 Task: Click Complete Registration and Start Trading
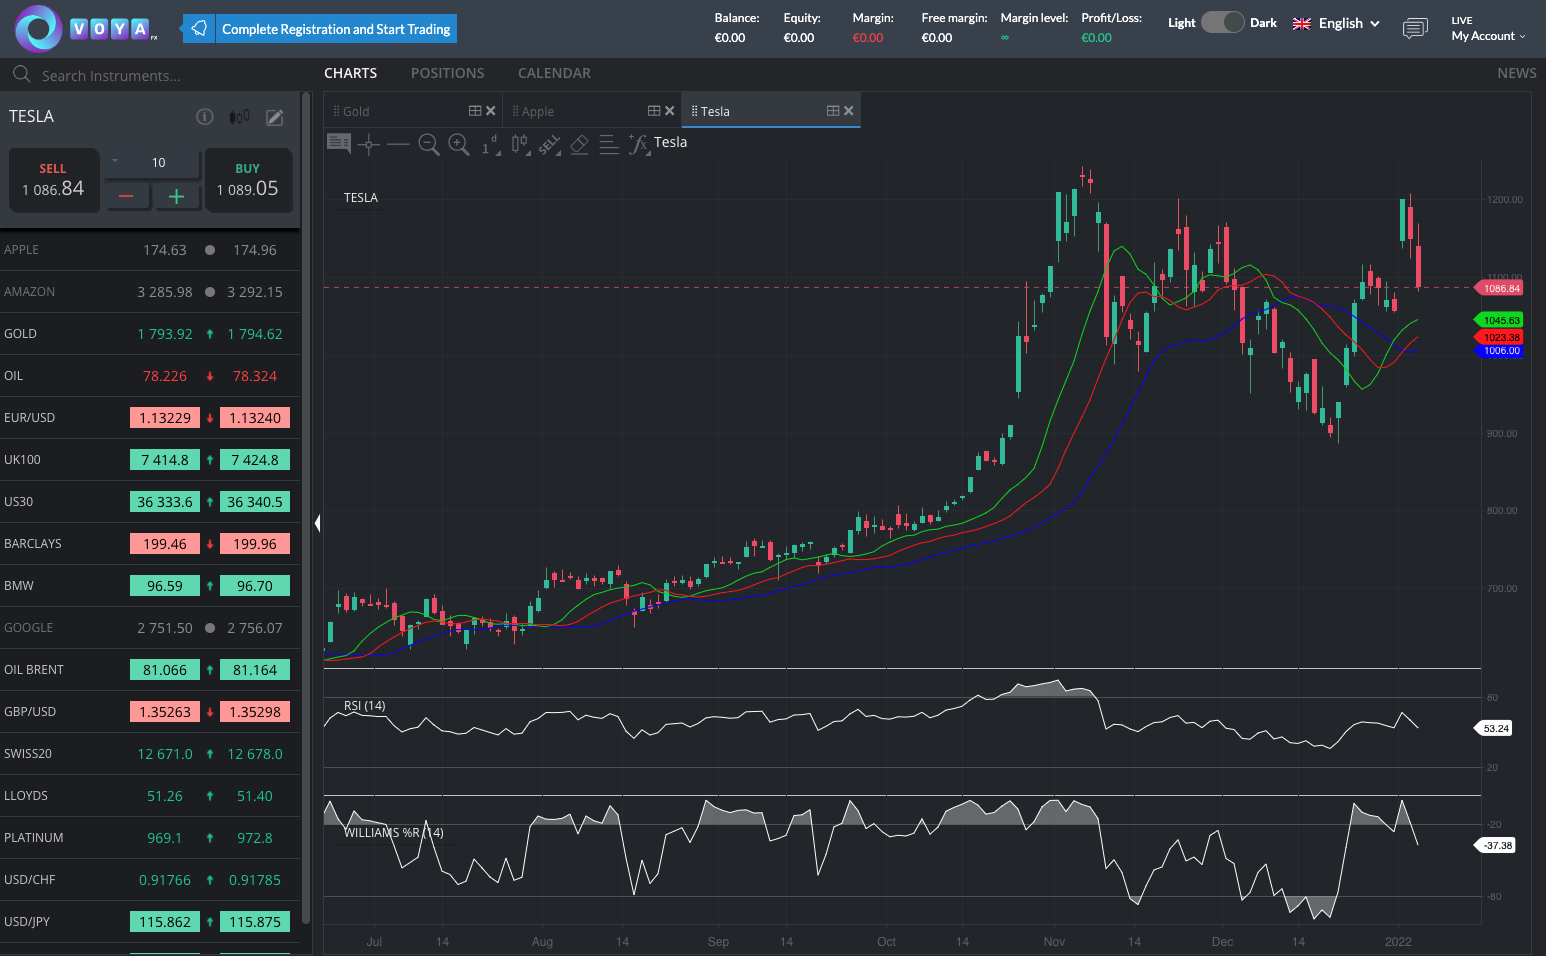336,29
